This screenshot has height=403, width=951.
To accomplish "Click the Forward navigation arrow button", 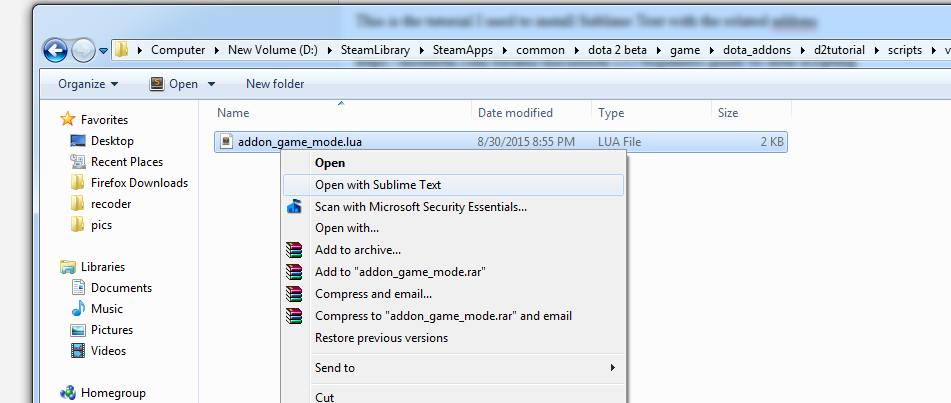I will 83,50.
